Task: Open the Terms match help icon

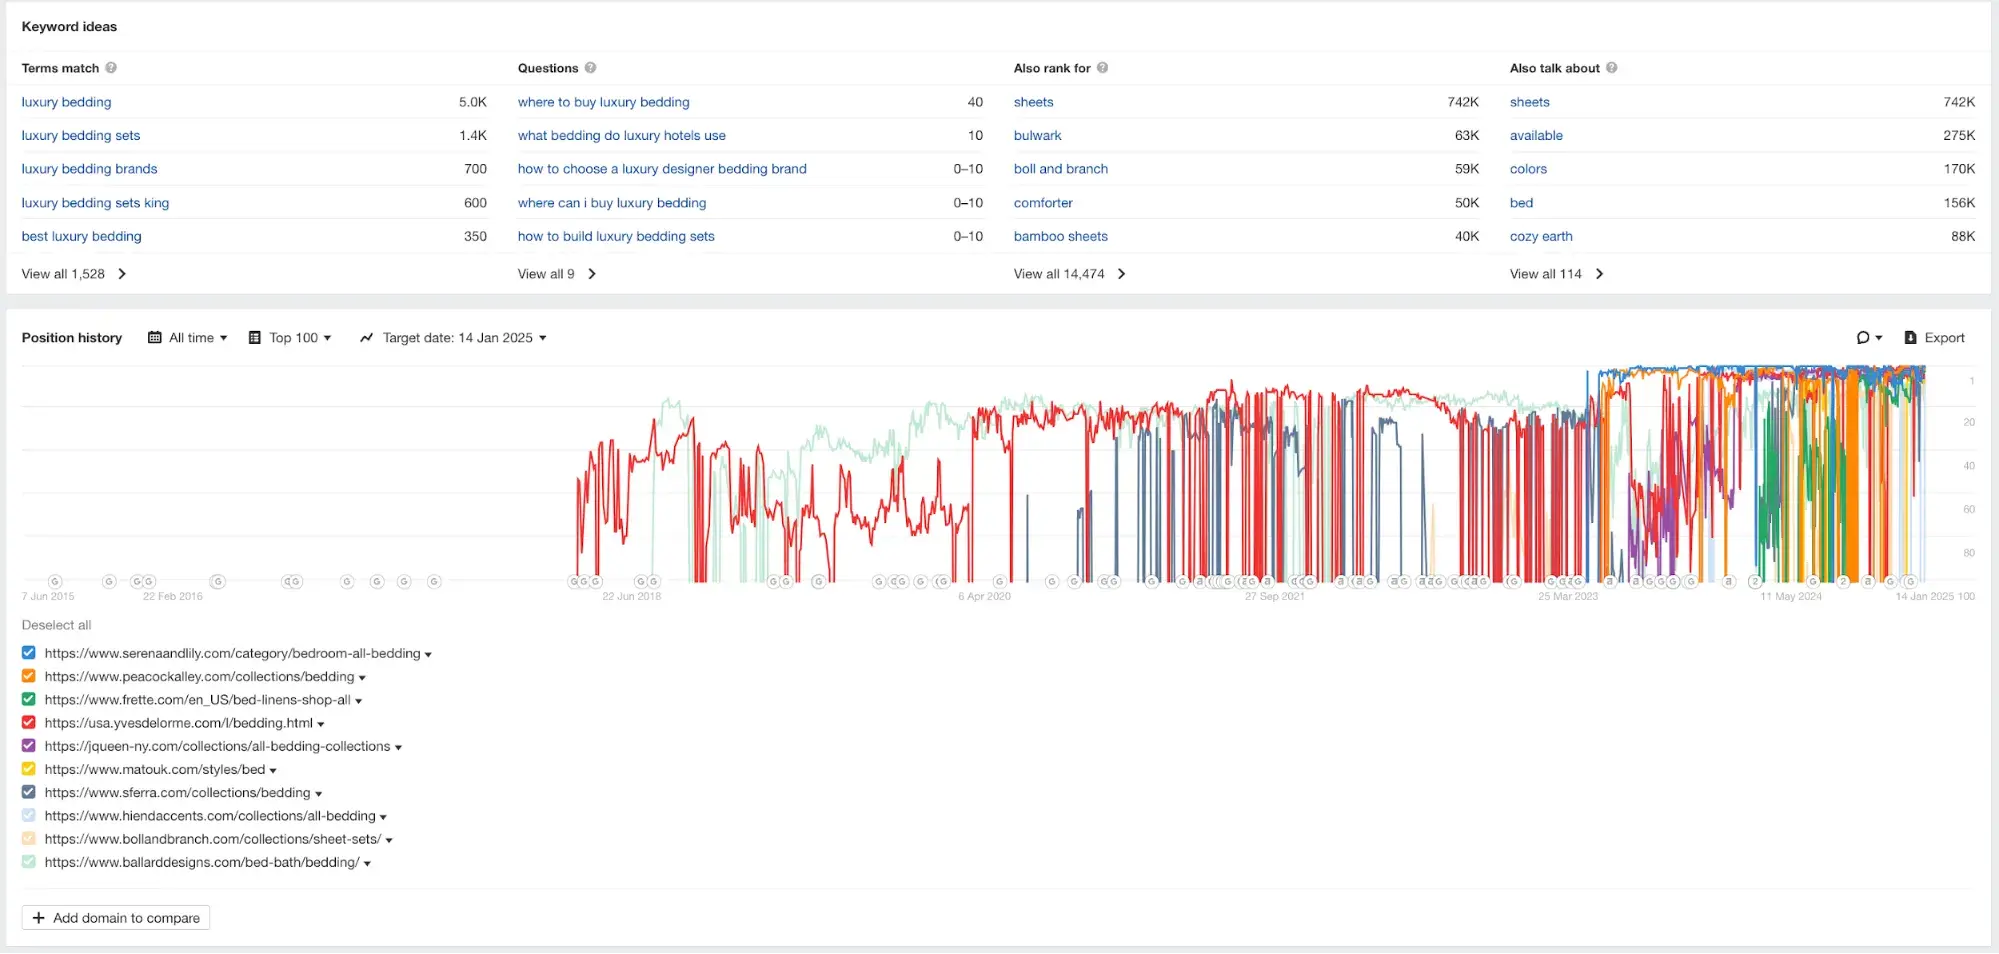Action: point(111,68)
